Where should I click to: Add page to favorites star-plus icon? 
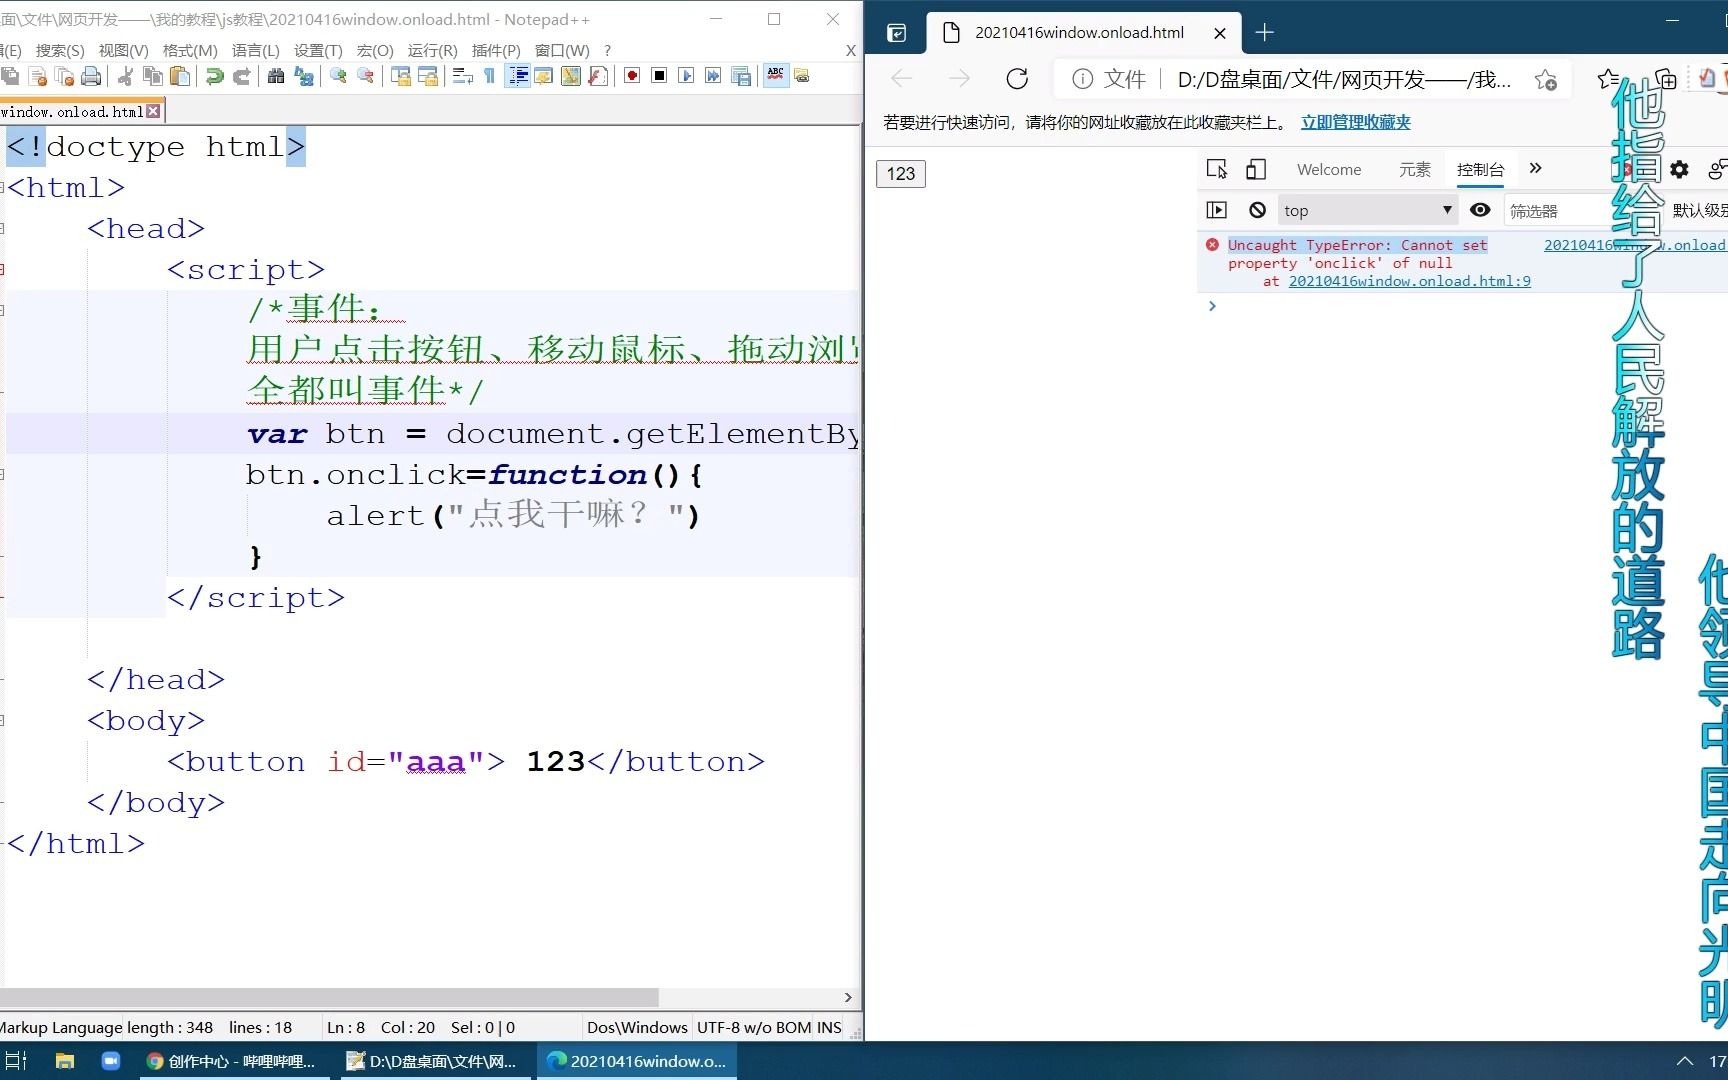tap(1546, 80)
